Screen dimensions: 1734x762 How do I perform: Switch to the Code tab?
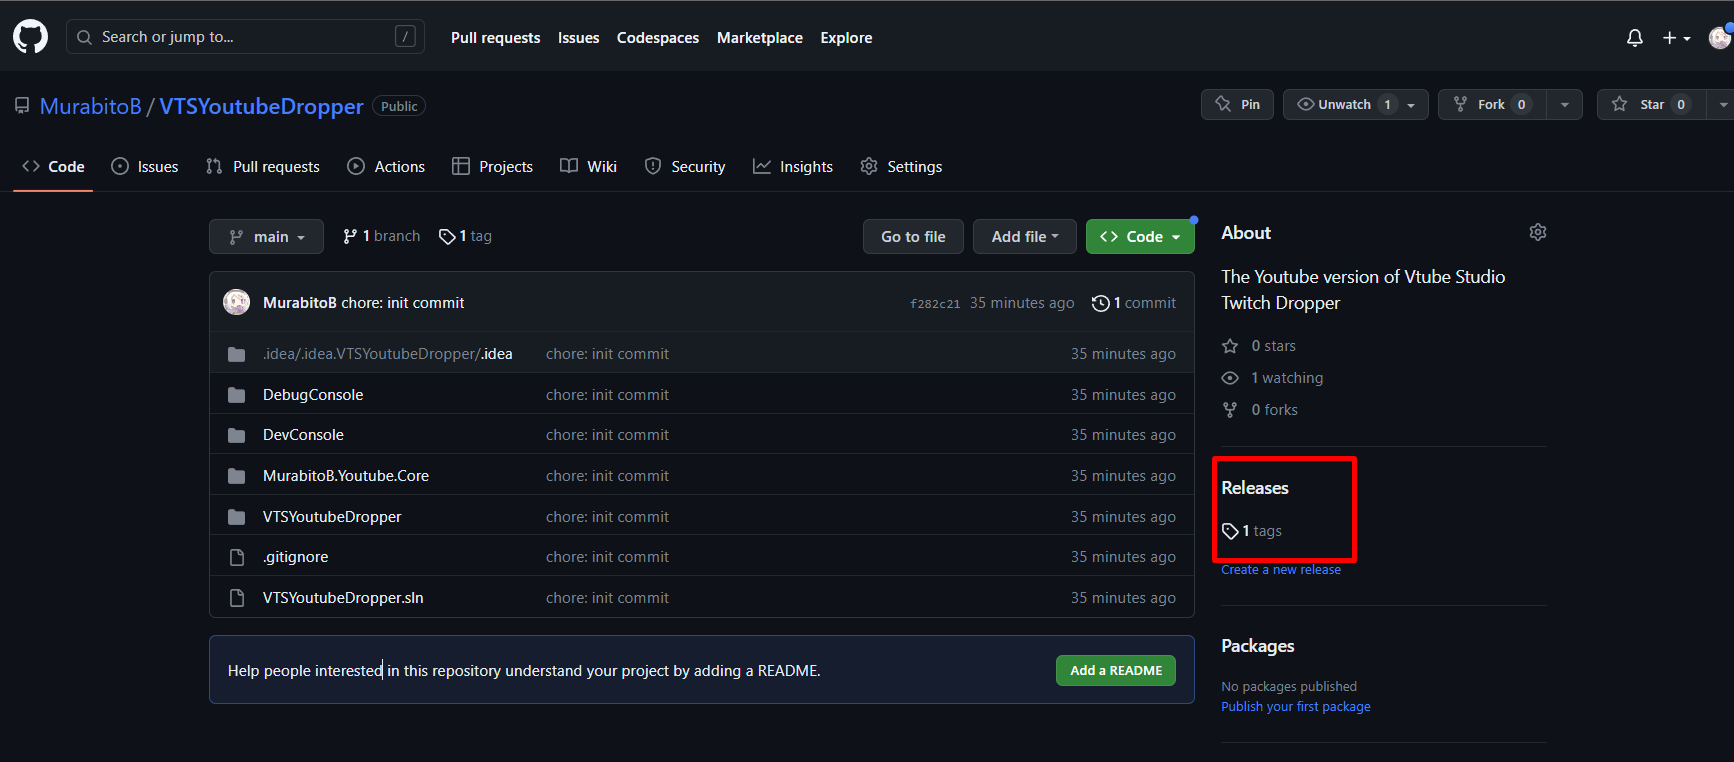(x=53, y=167)
